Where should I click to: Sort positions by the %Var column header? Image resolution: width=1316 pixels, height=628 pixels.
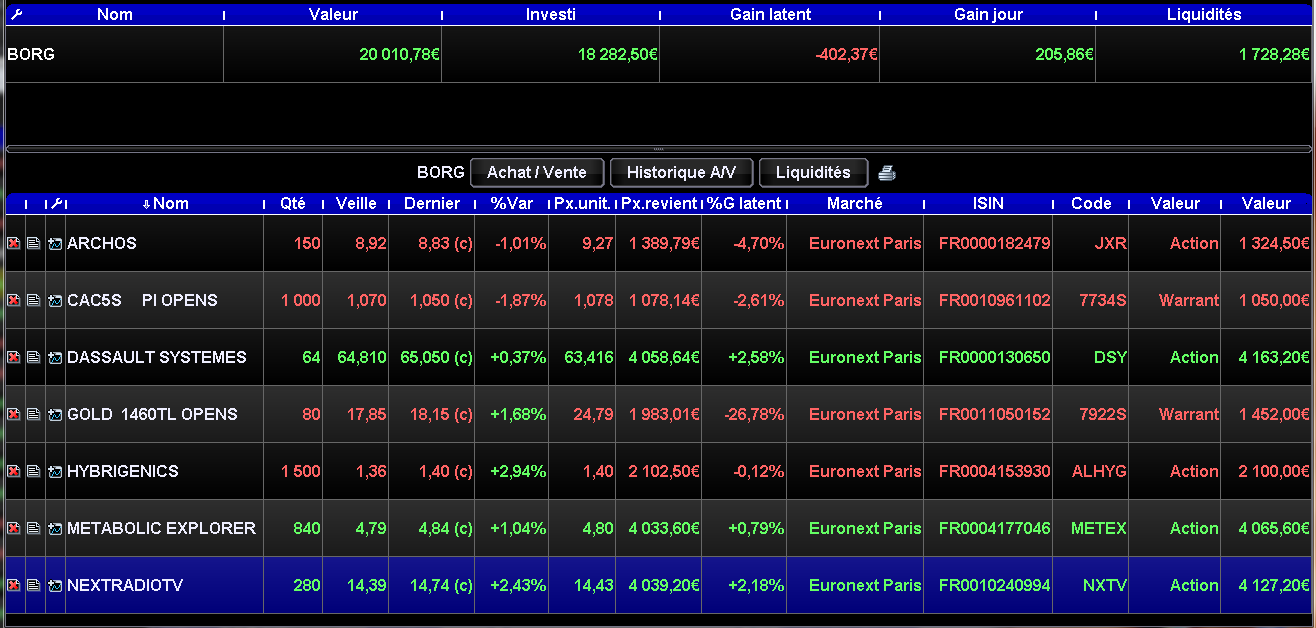click(512, 203)
